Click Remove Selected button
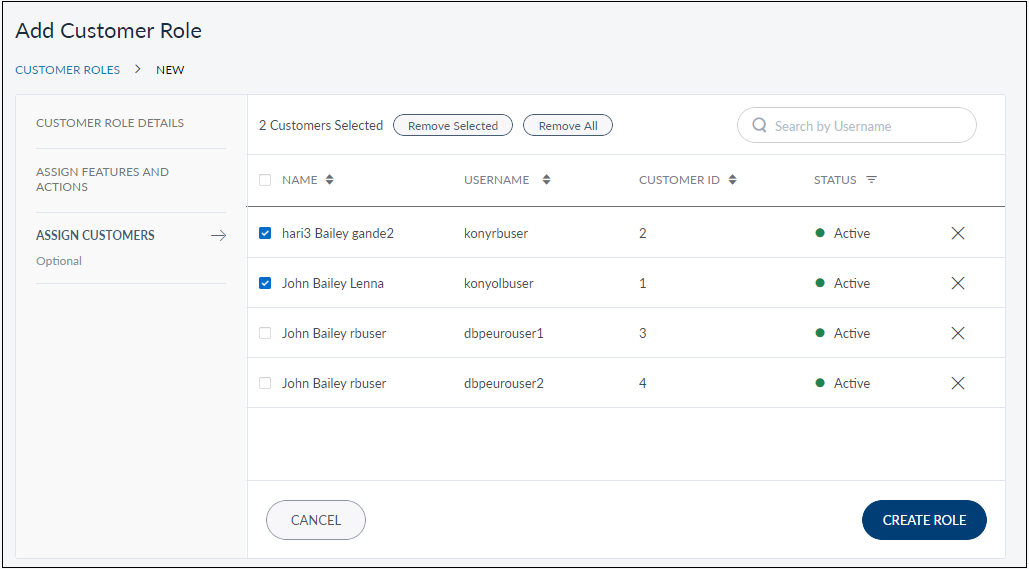This screenshot has width=1029, height=569. pos(452,126)
